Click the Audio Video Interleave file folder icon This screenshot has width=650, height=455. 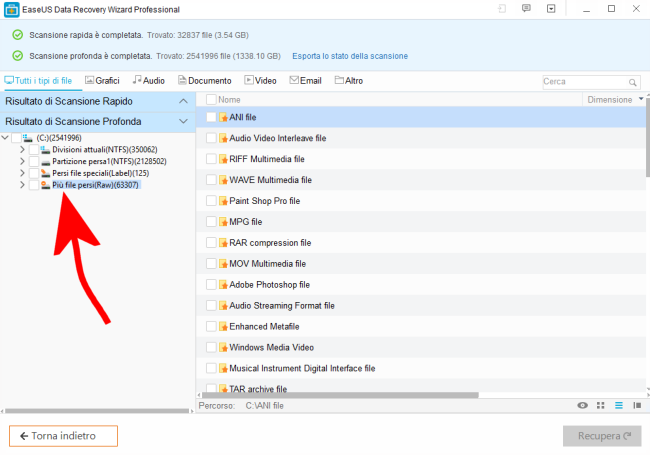pyautogui.click(x=223, y=138)
